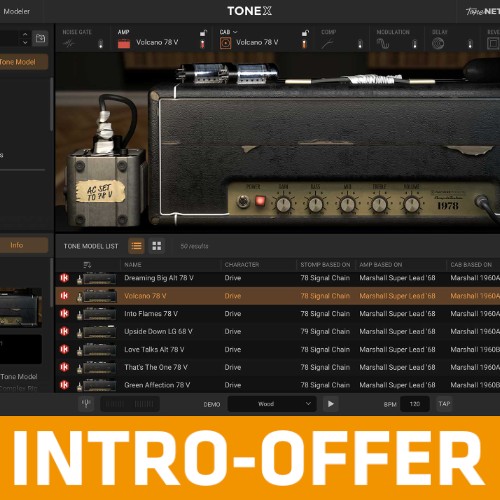Screen dimensions: 500x500
Task: Toggle the COMP on/off switch
Action: click(x=360, y=44)
